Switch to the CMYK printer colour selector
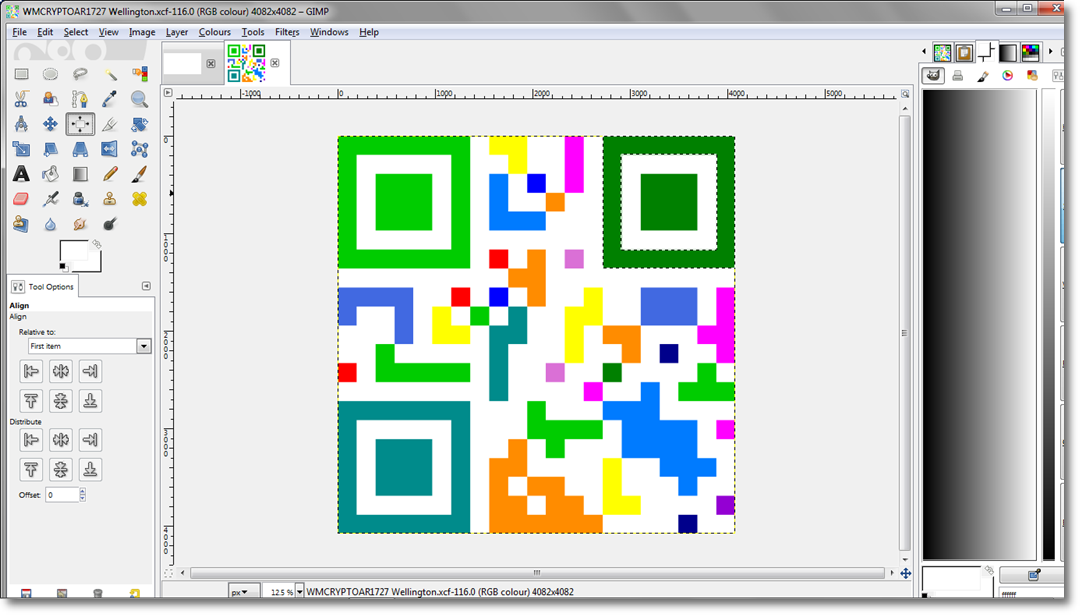 pos(957,76)
